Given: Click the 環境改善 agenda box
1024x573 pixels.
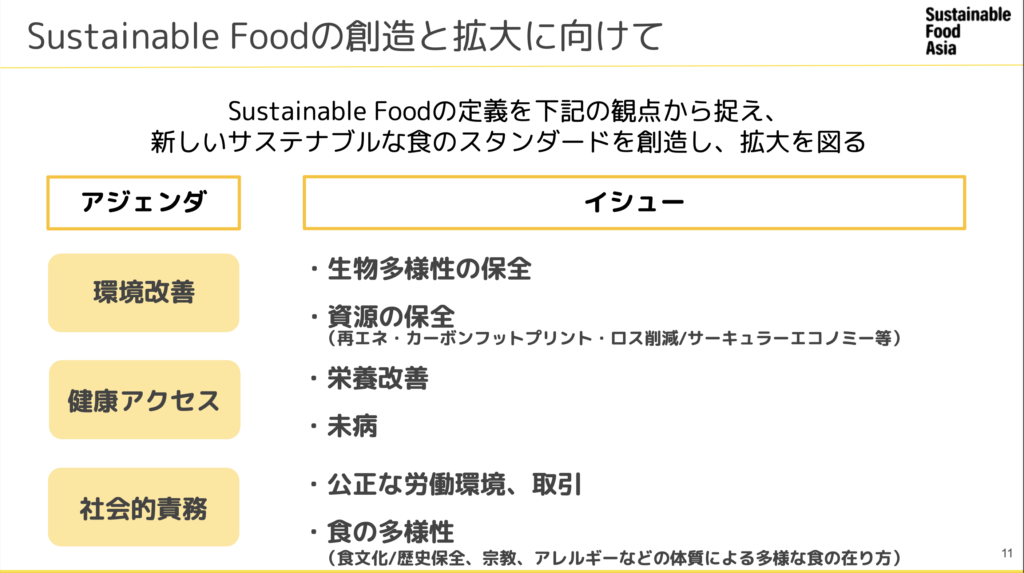Looking at the screenshot, I should [143, 292].
